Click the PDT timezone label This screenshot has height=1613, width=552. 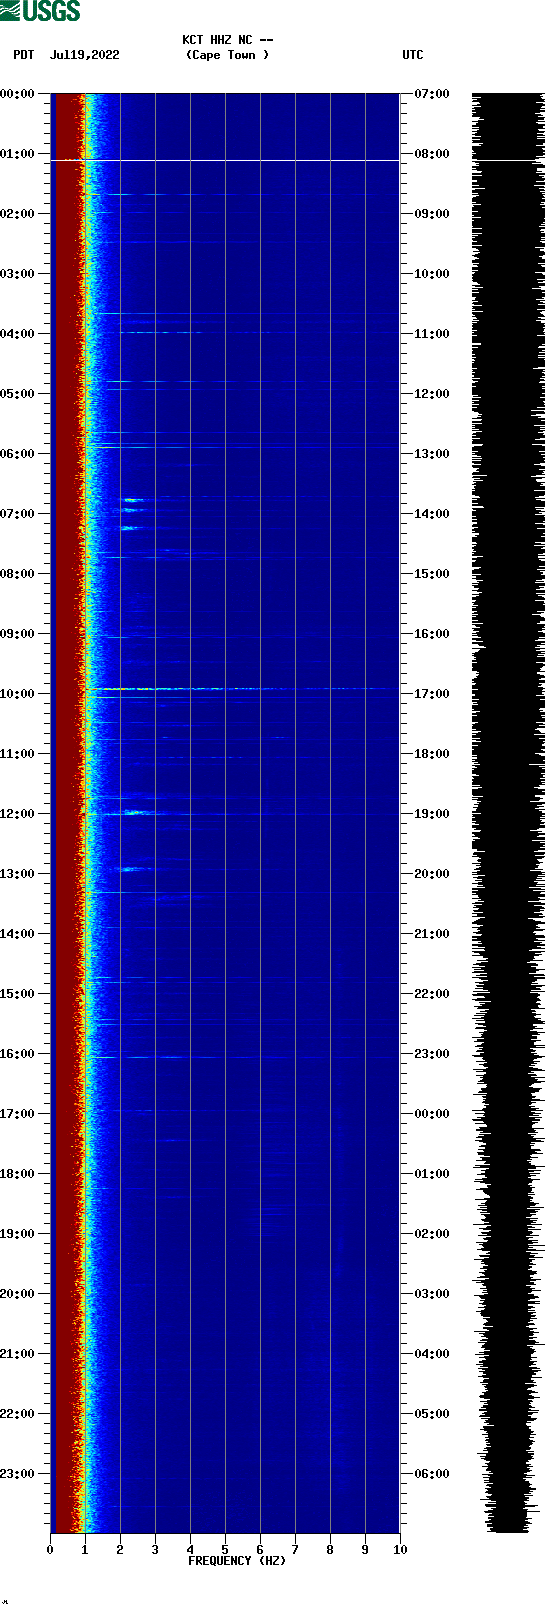click(23, 55)
